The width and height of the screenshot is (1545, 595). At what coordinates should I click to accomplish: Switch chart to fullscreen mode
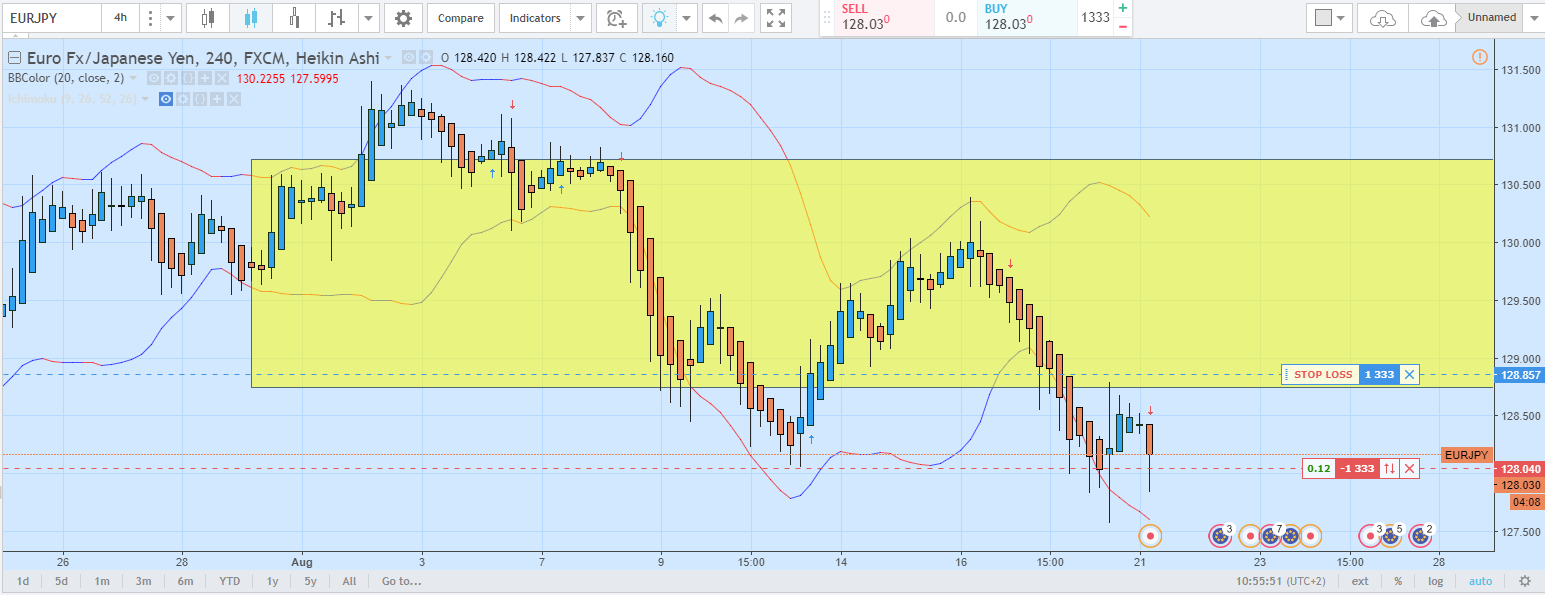pyautogui.click(x=775, y=18)
